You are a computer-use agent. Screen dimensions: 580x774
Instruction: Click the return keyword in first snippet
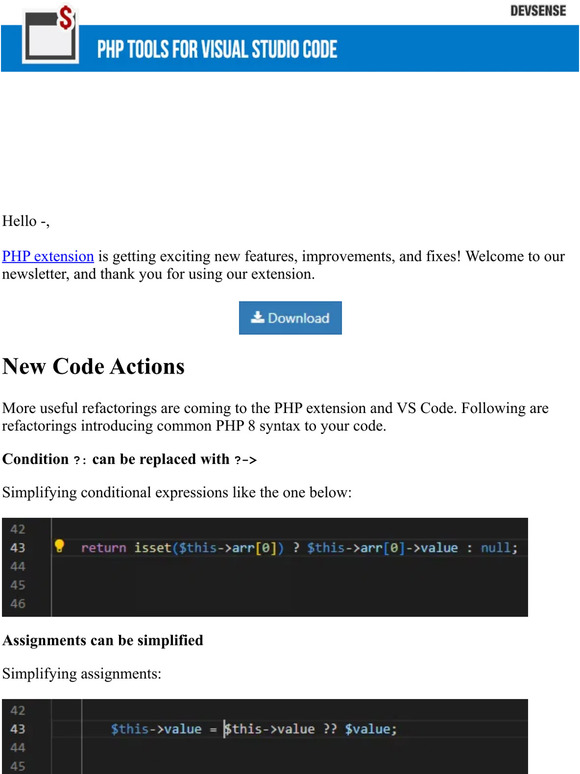104,548
